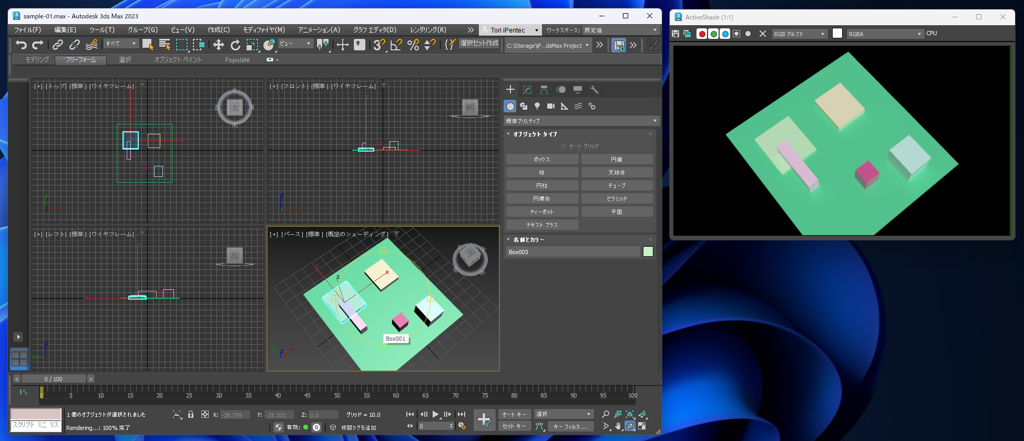Select the Link tool (chain icon)
This screenshot has width=1024, height=441.
[x=58, y=44]
